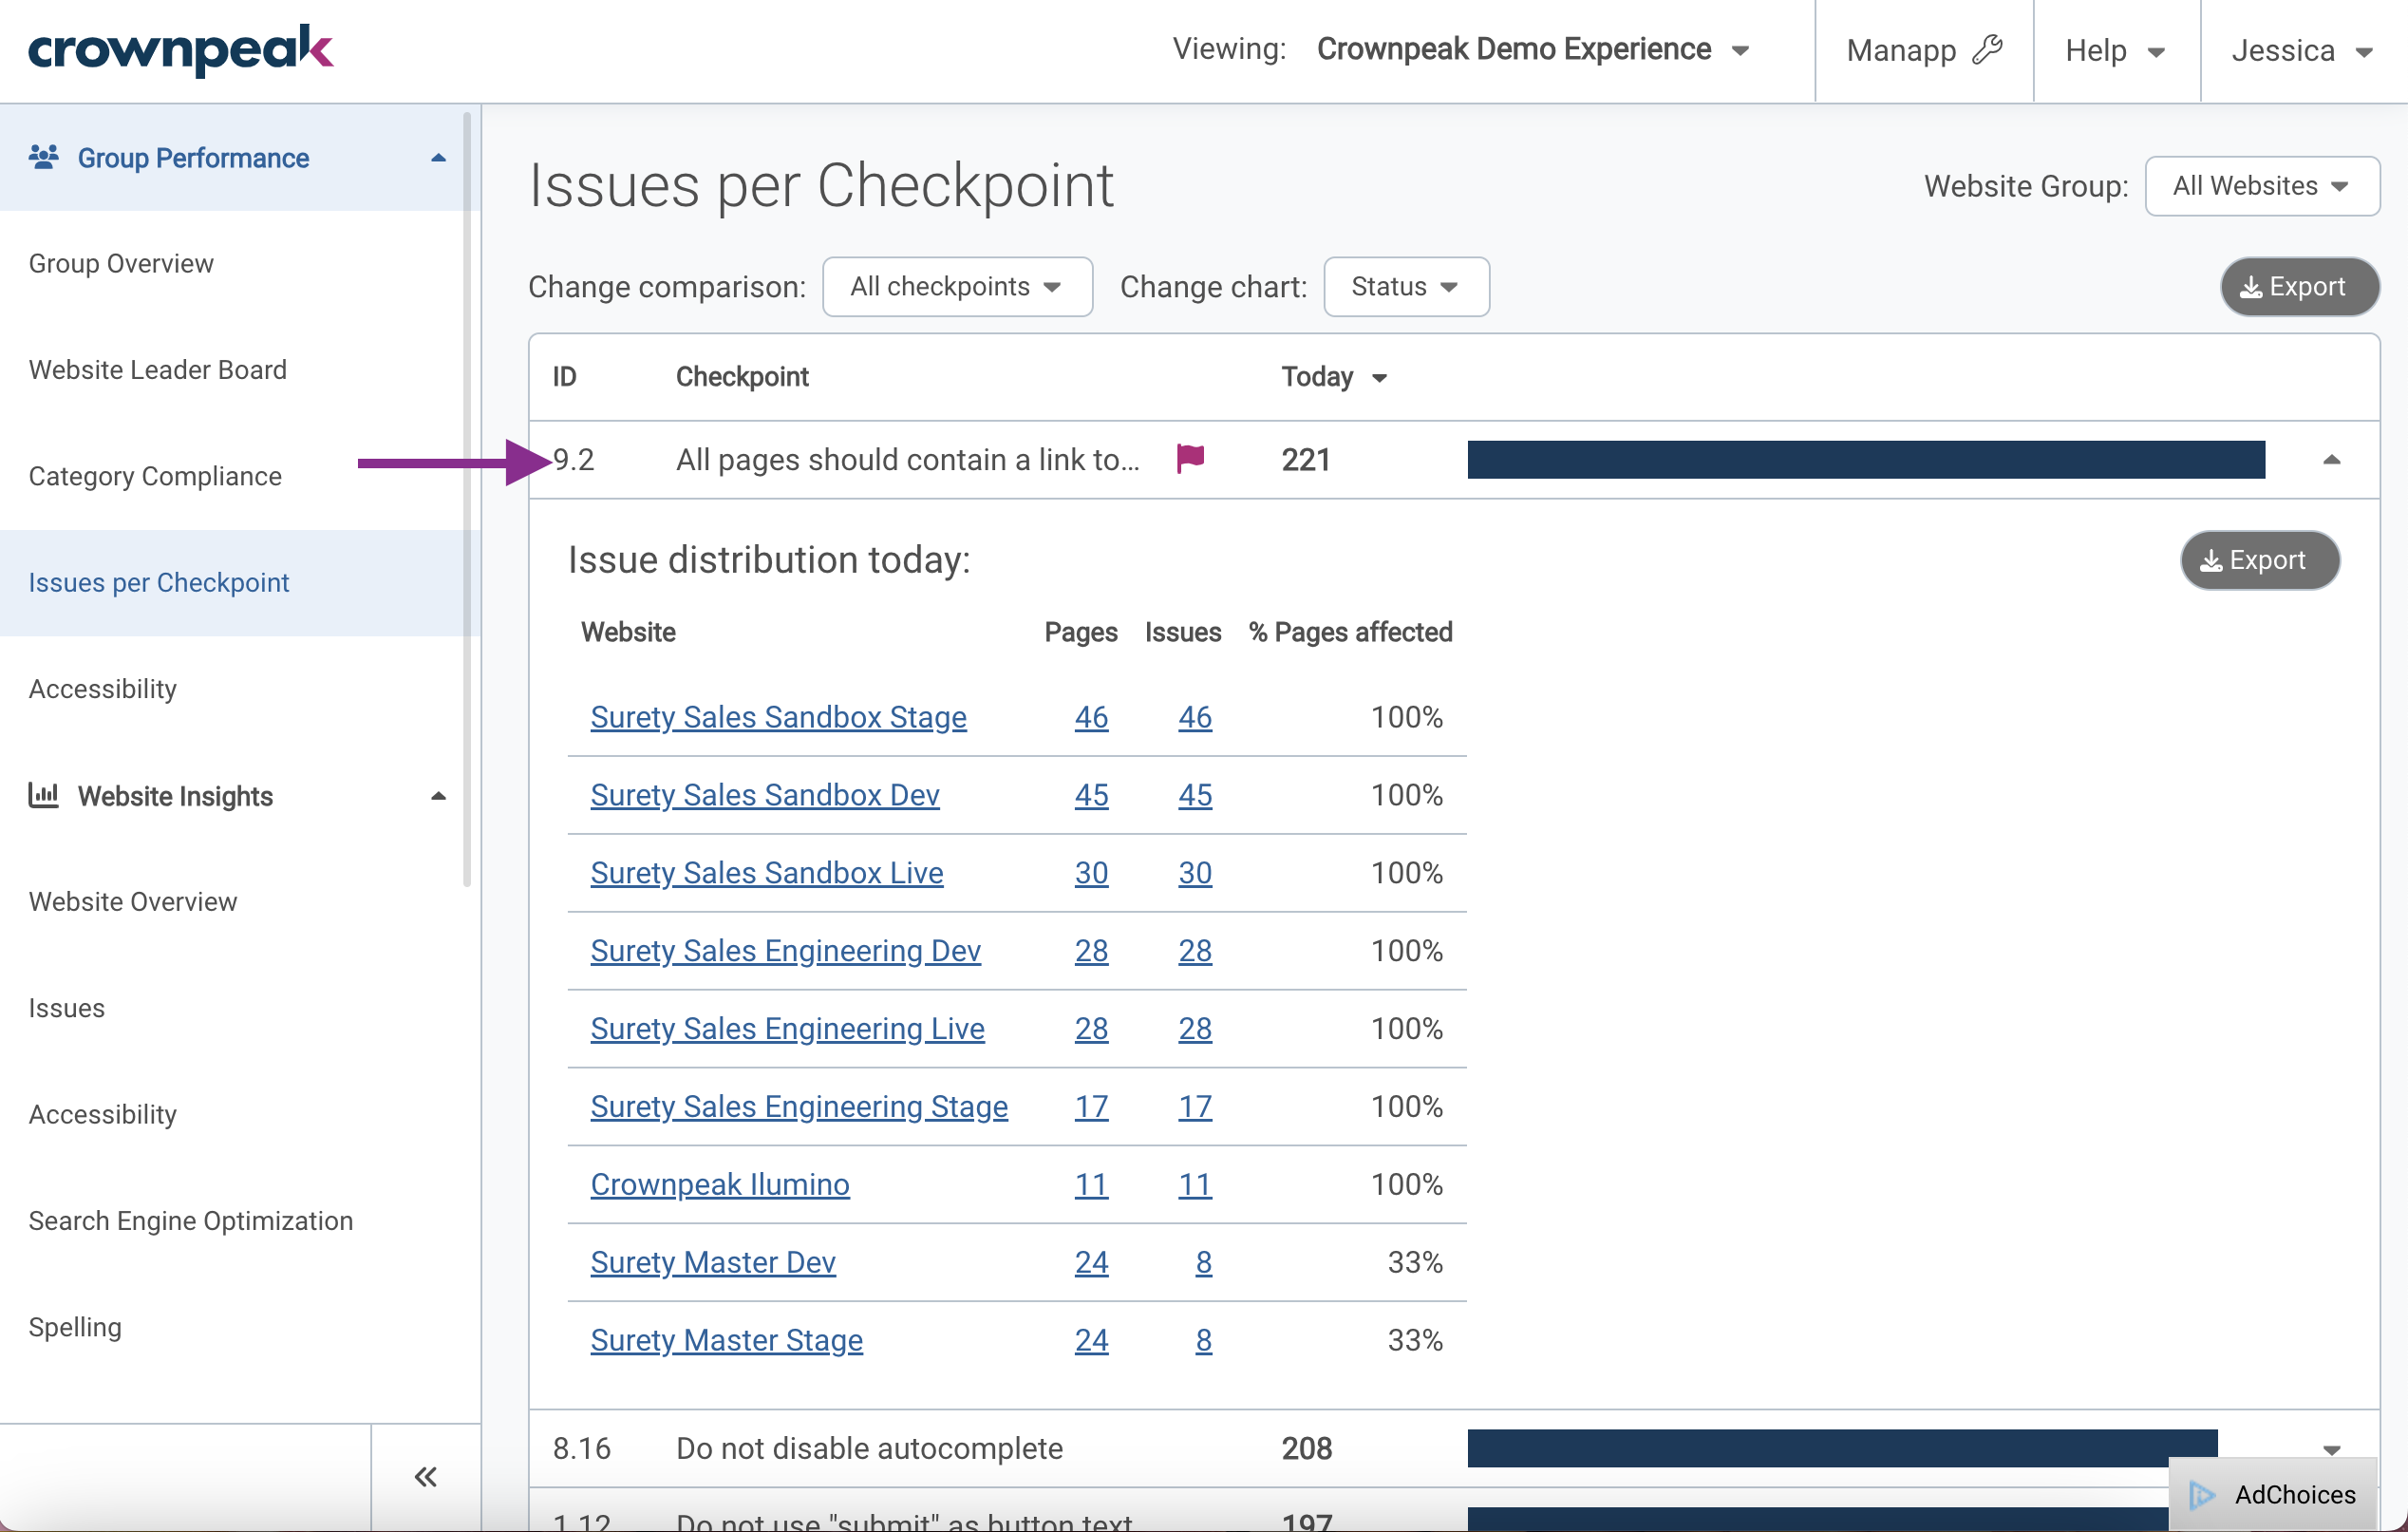Click the Manapp wrench icon

pyautogui.click(x=1988, y=49)
